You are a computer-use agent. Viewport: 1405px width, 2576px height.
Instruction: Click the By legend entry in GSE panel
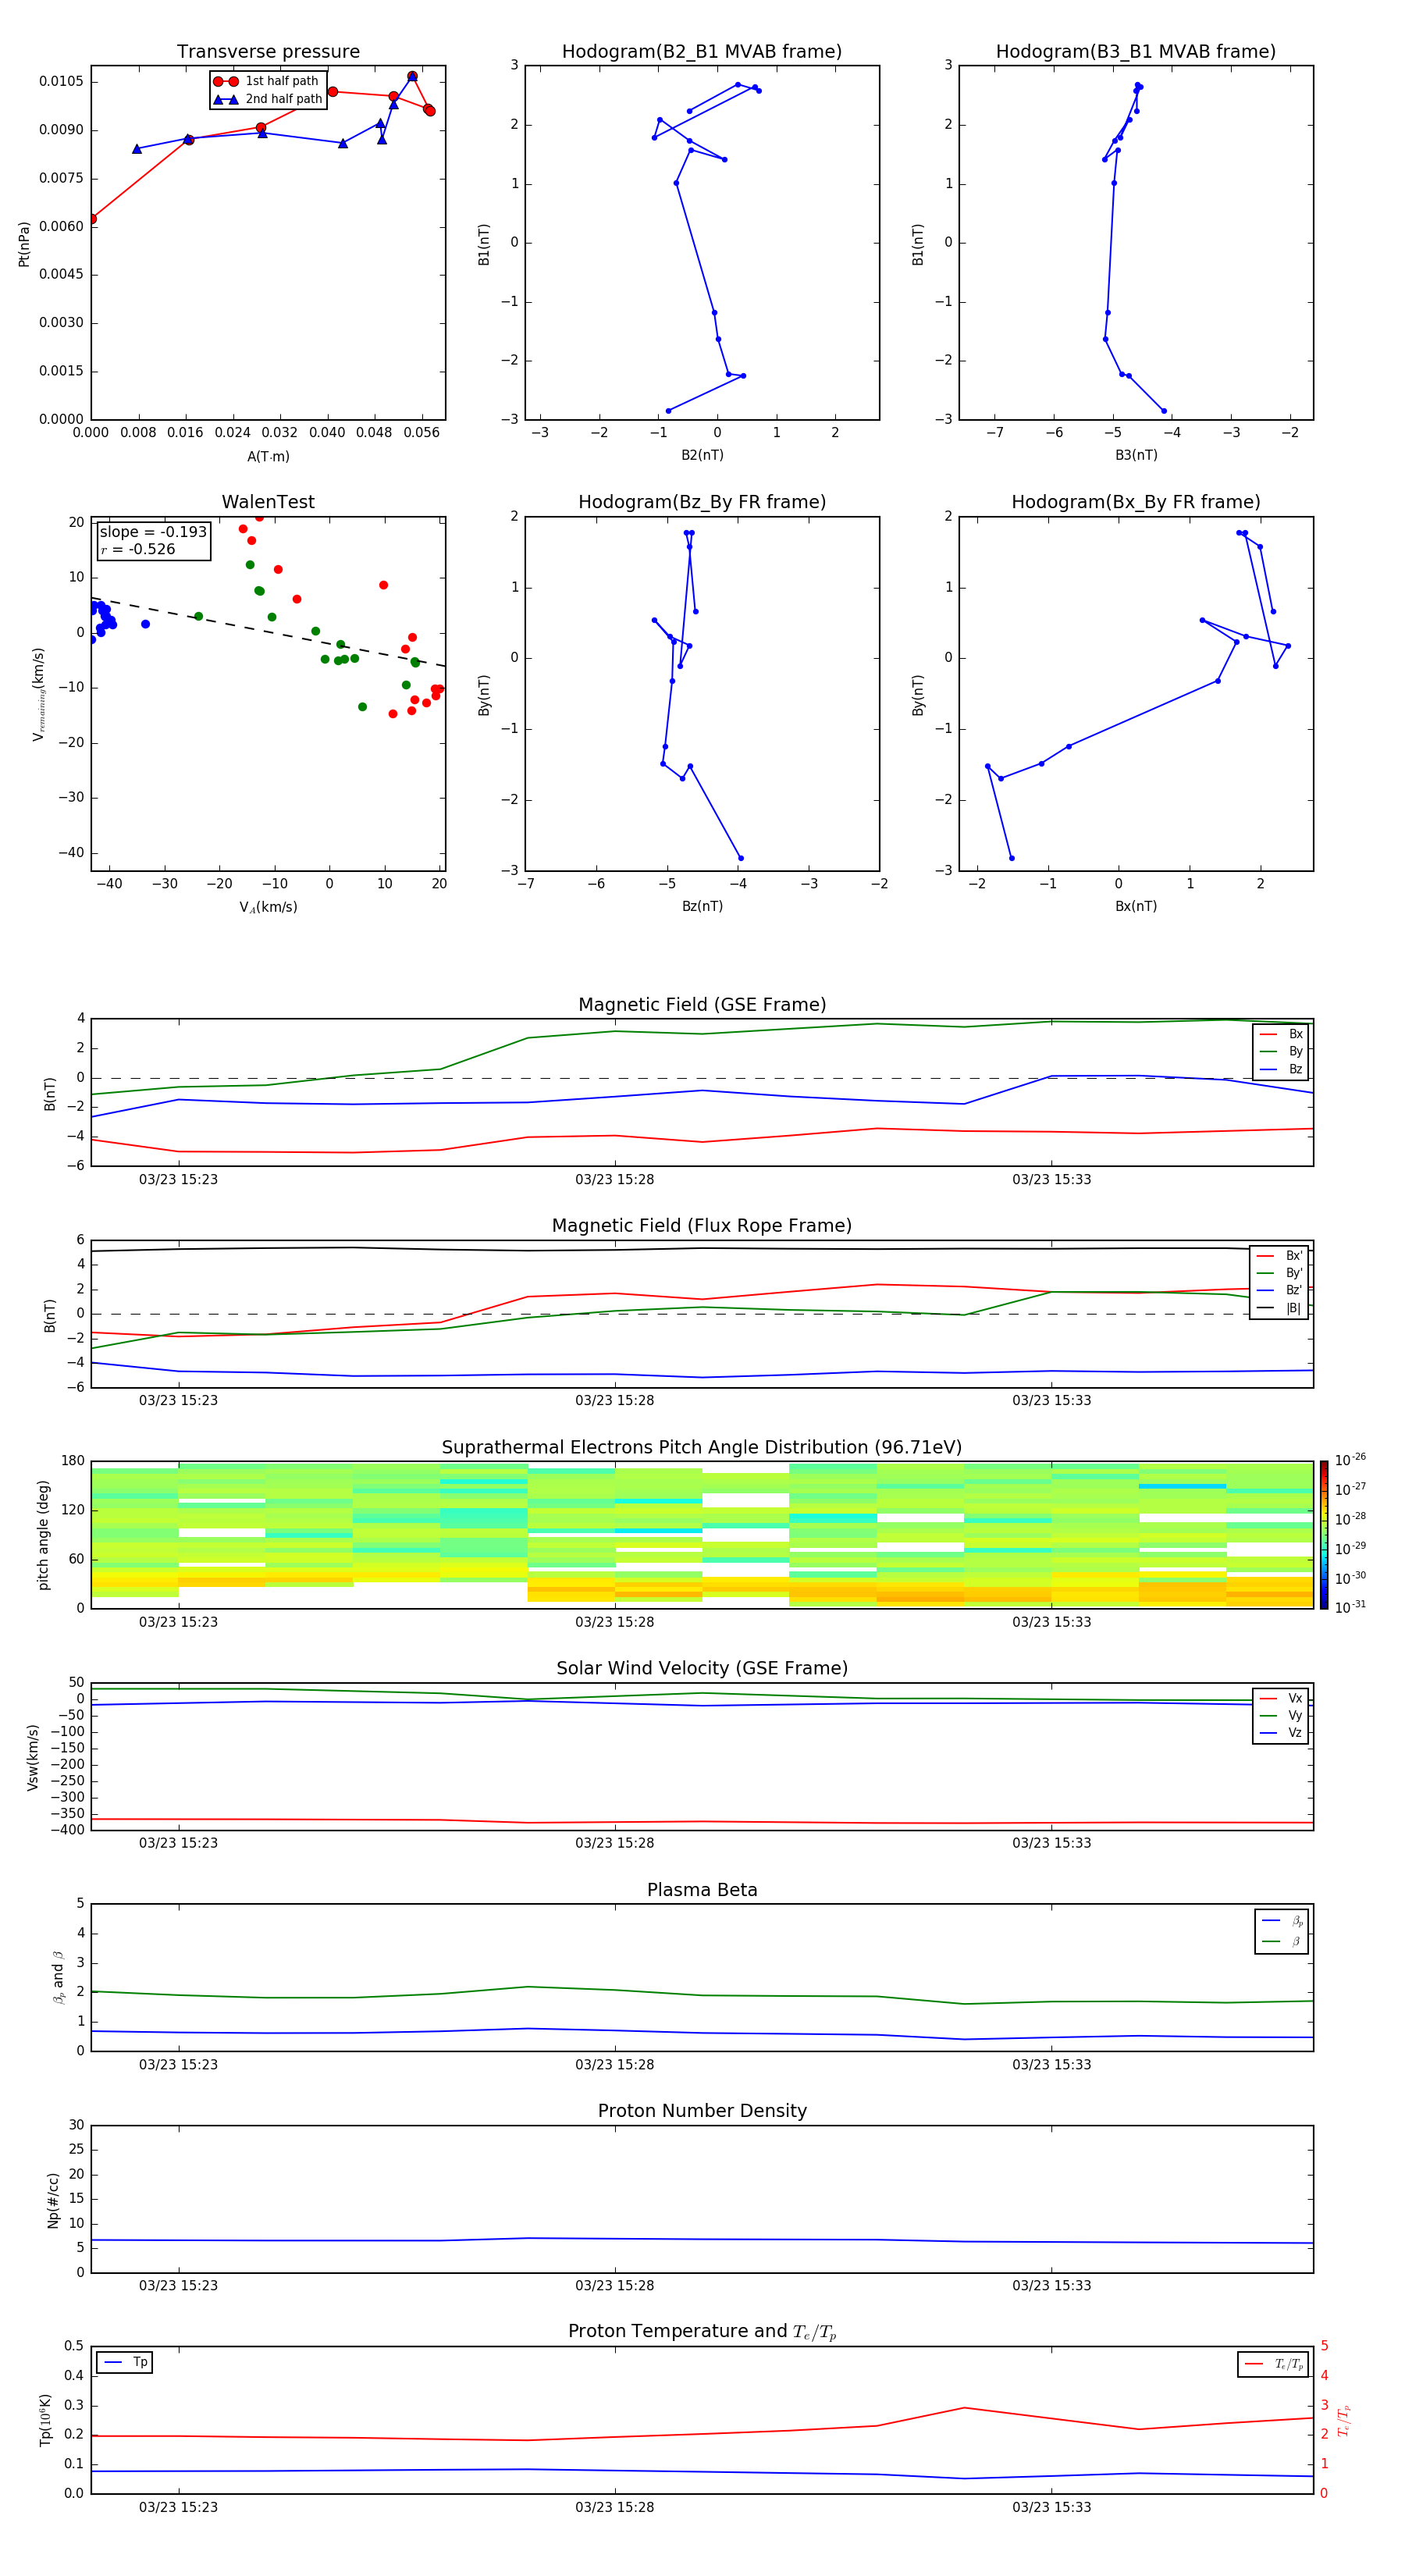click(x=1281, y=1051)
